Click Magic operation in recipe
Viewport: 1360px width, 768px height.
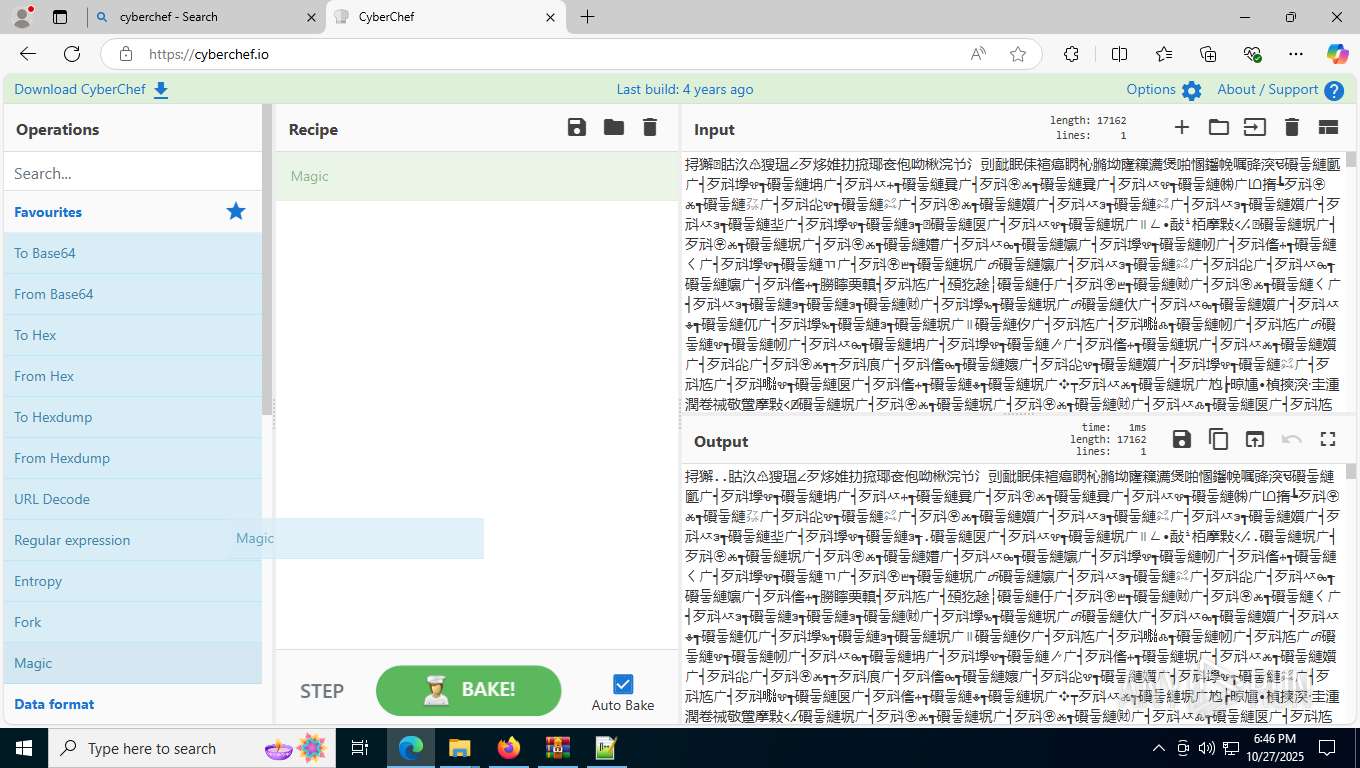point(477,176)
